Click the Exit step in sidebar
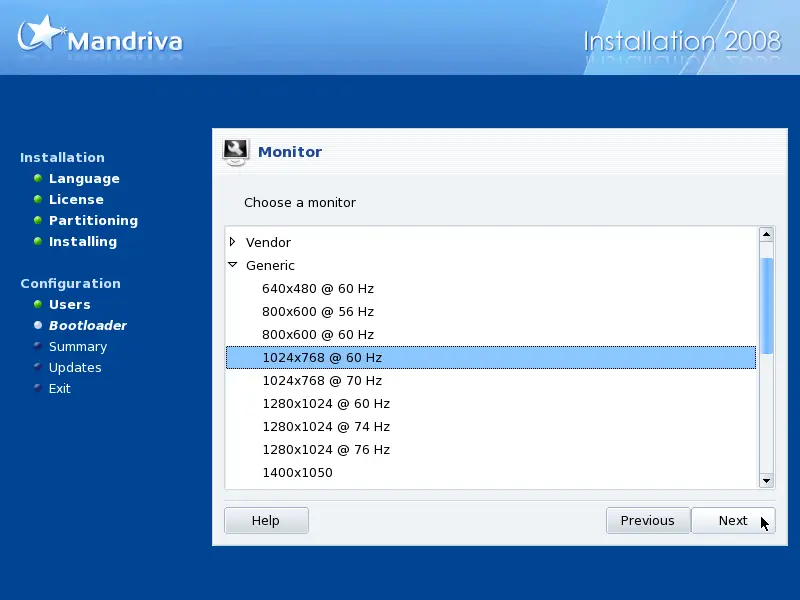This screenshot has width=800, height=600. click(59, 388)
